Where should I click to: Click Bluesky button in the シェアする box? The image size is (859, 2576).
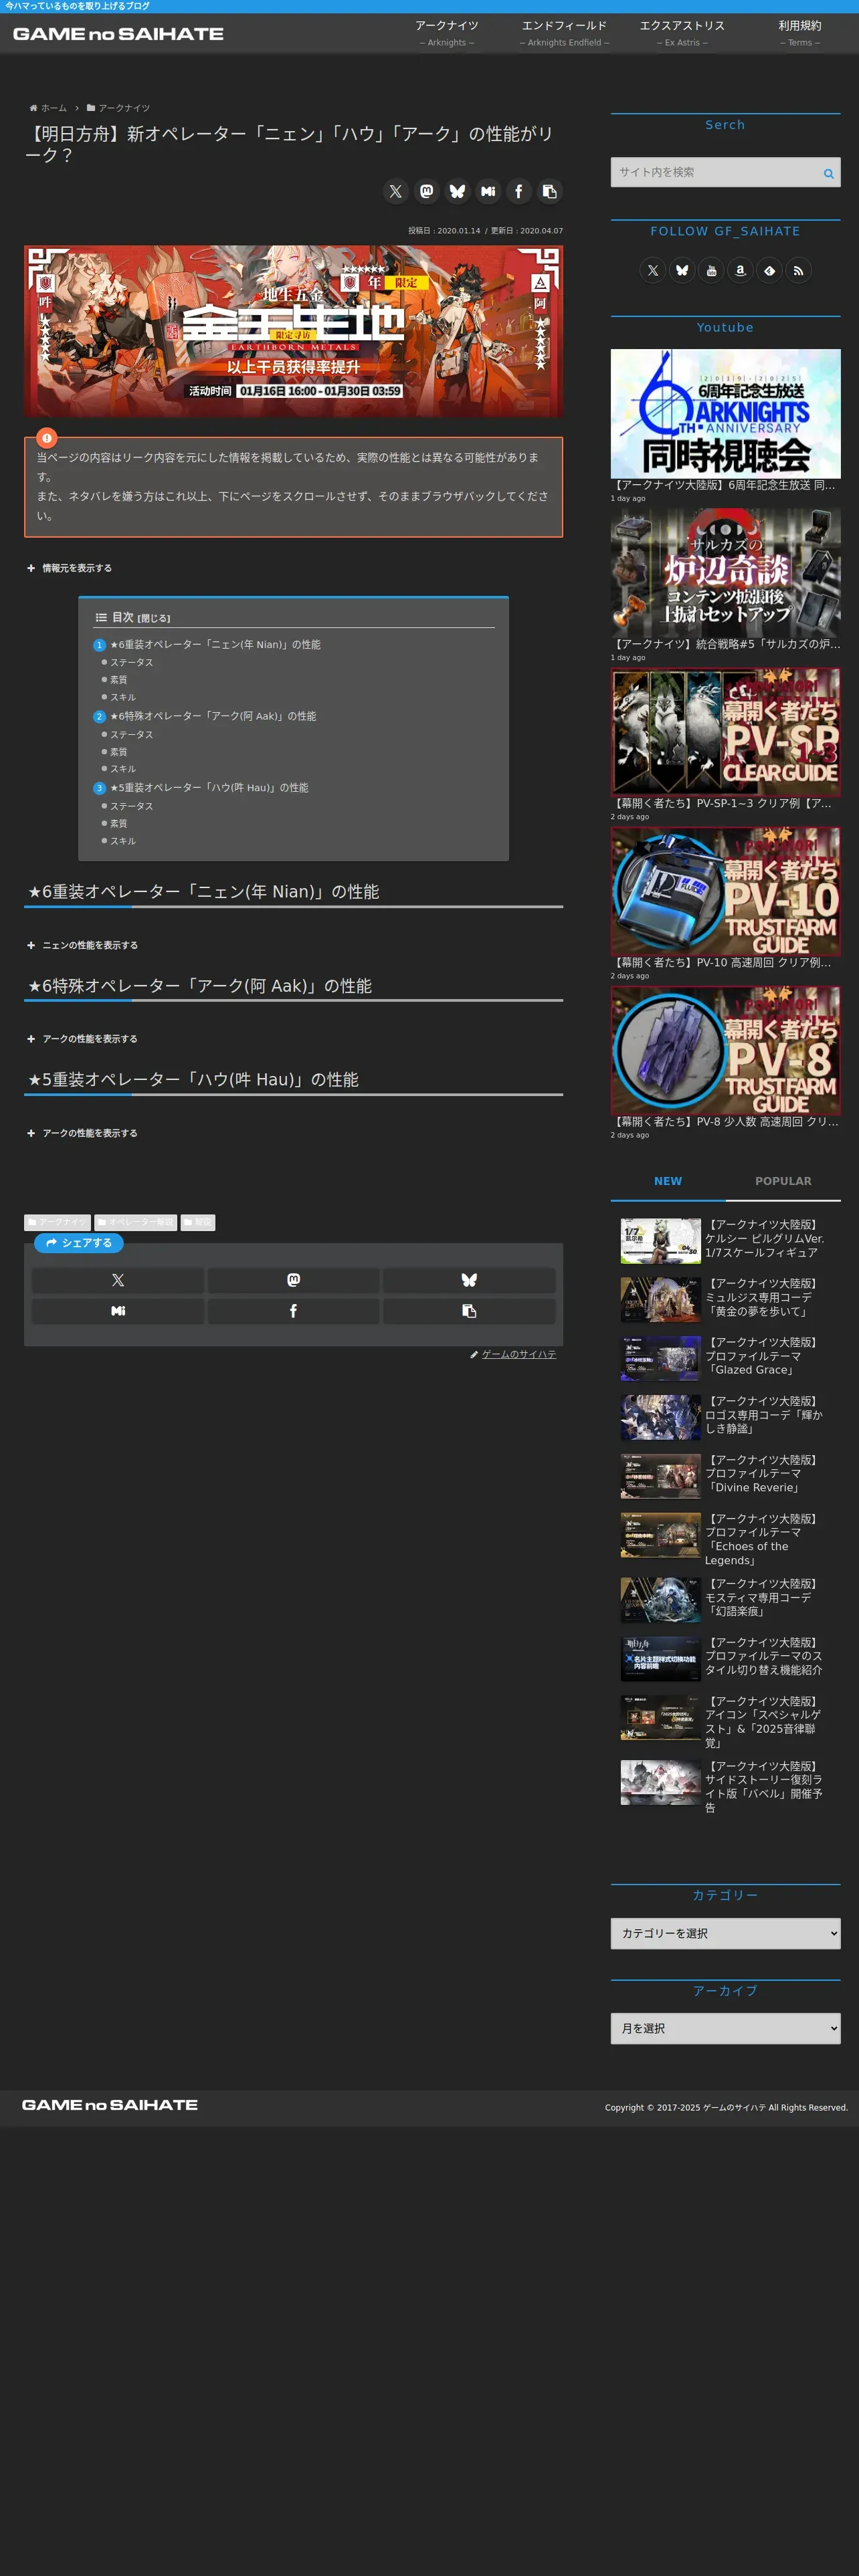(x=469, y=1280)
